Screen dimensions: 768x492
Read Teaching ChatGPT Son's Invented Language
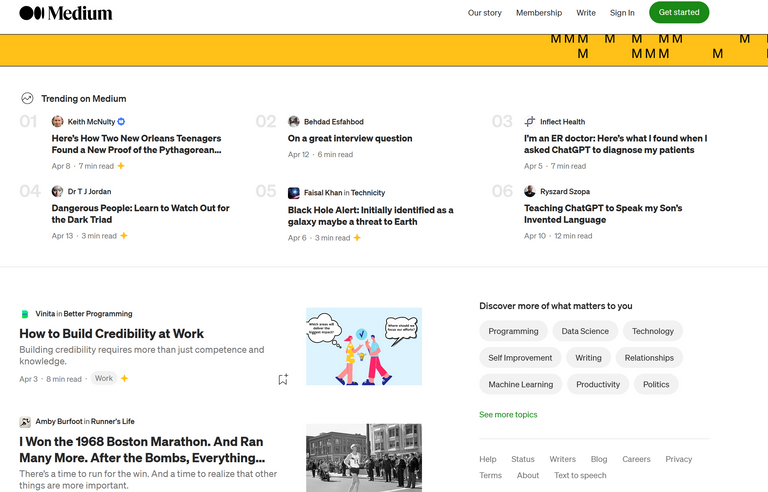click(603, 214)
